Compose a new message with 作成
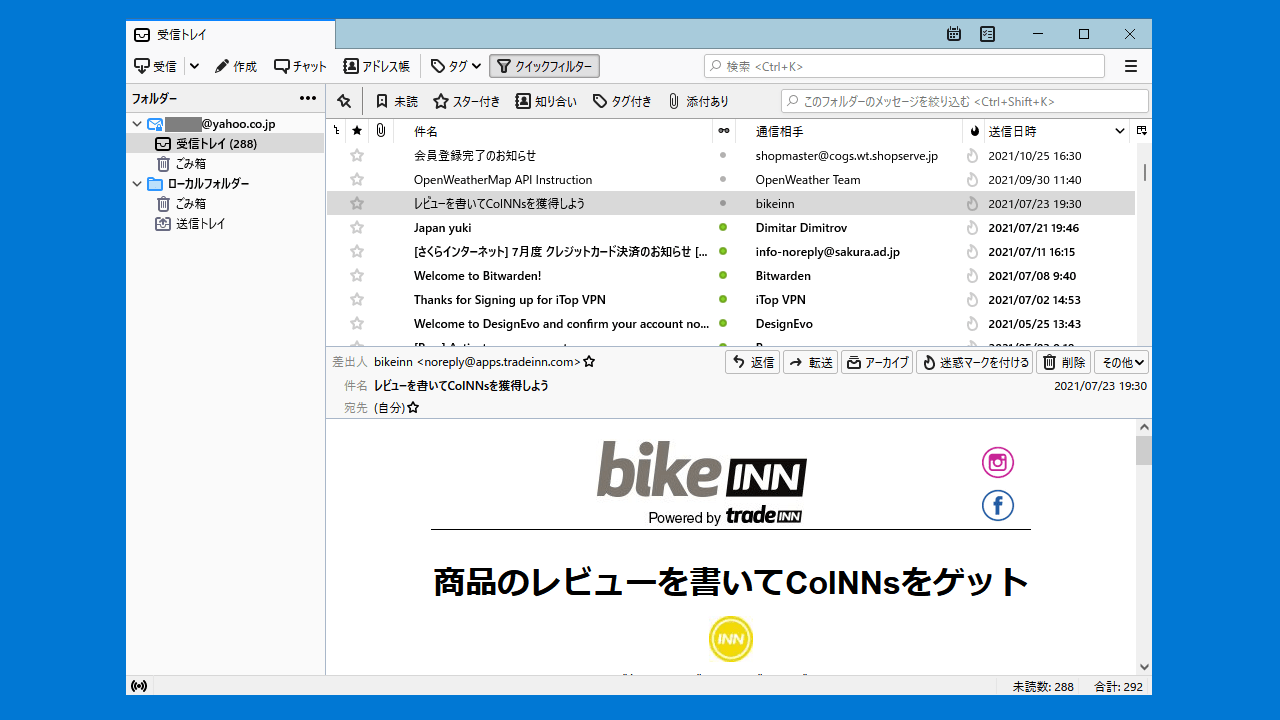The height and width of the screenshot is (720, 1280). pyautogui.click(x=236, y=66)
